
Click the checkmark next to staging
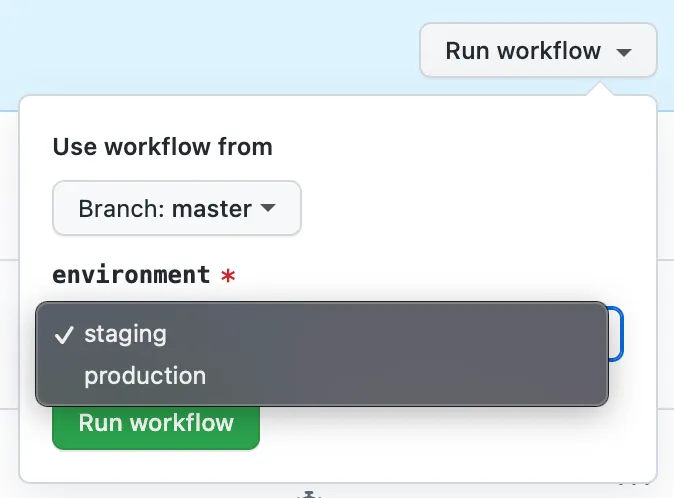(x=64, y=335)
